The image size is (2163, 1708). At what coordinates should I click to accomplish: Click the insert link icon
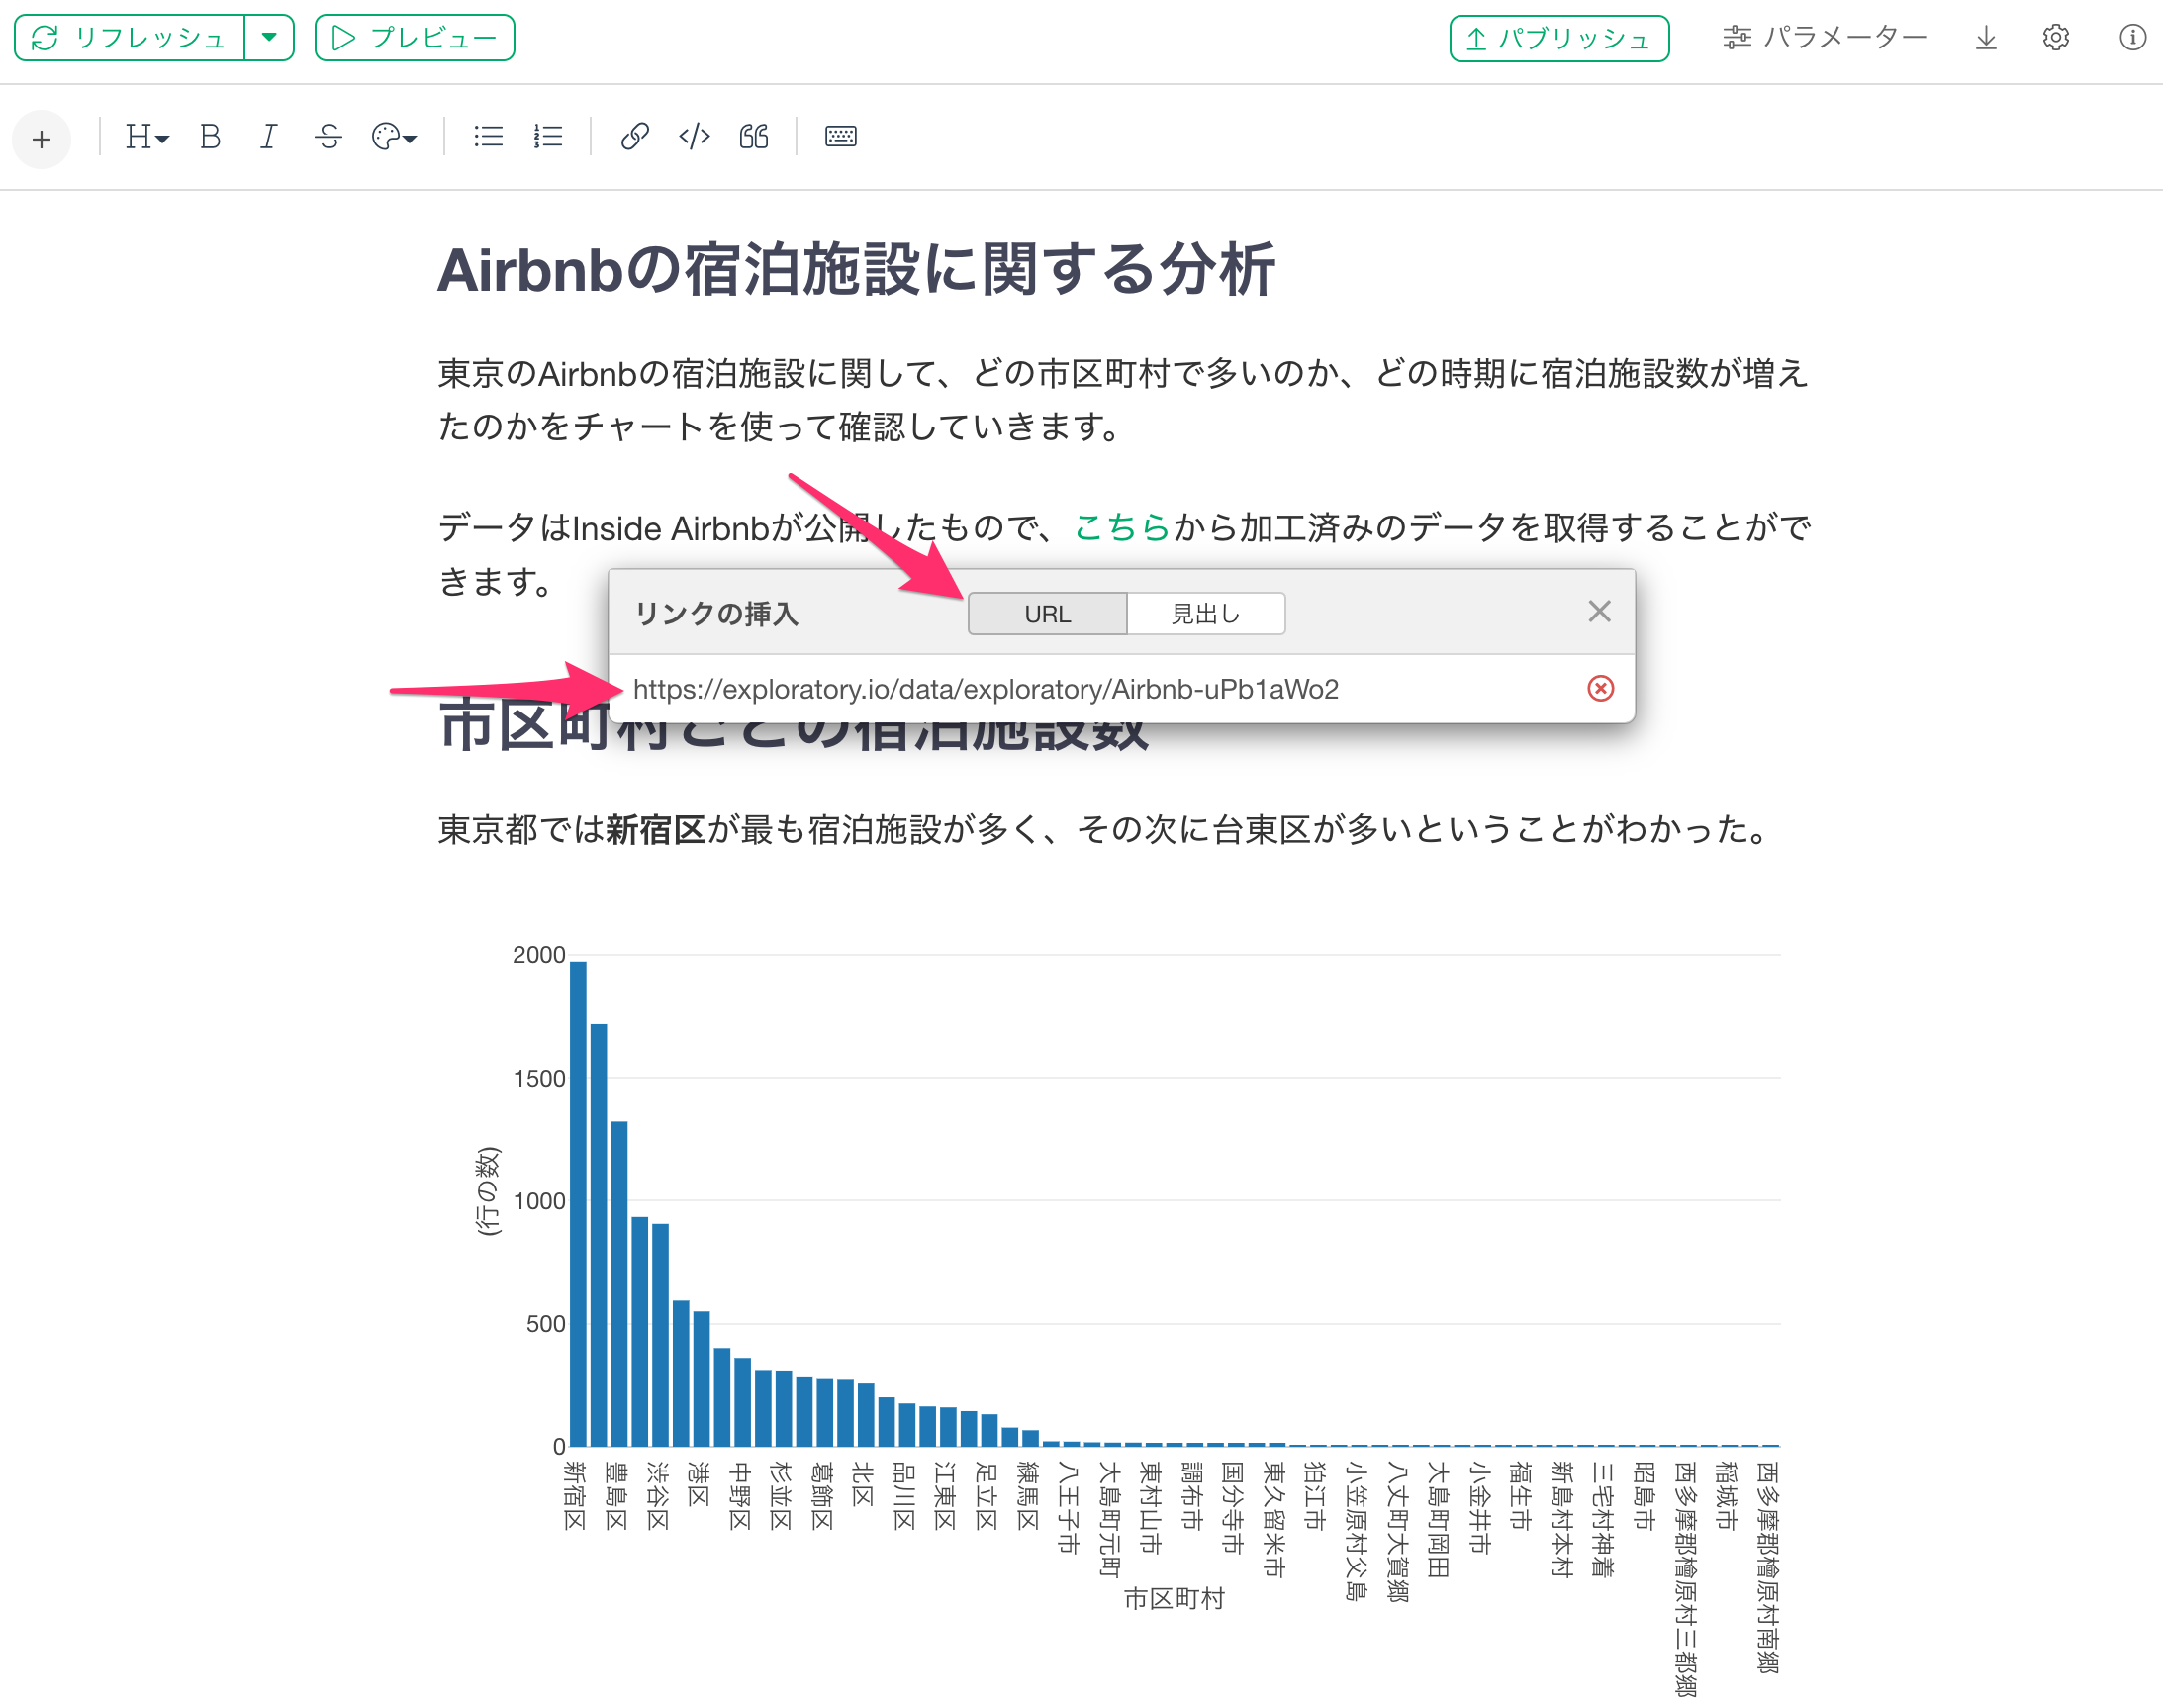coord(635,136)
